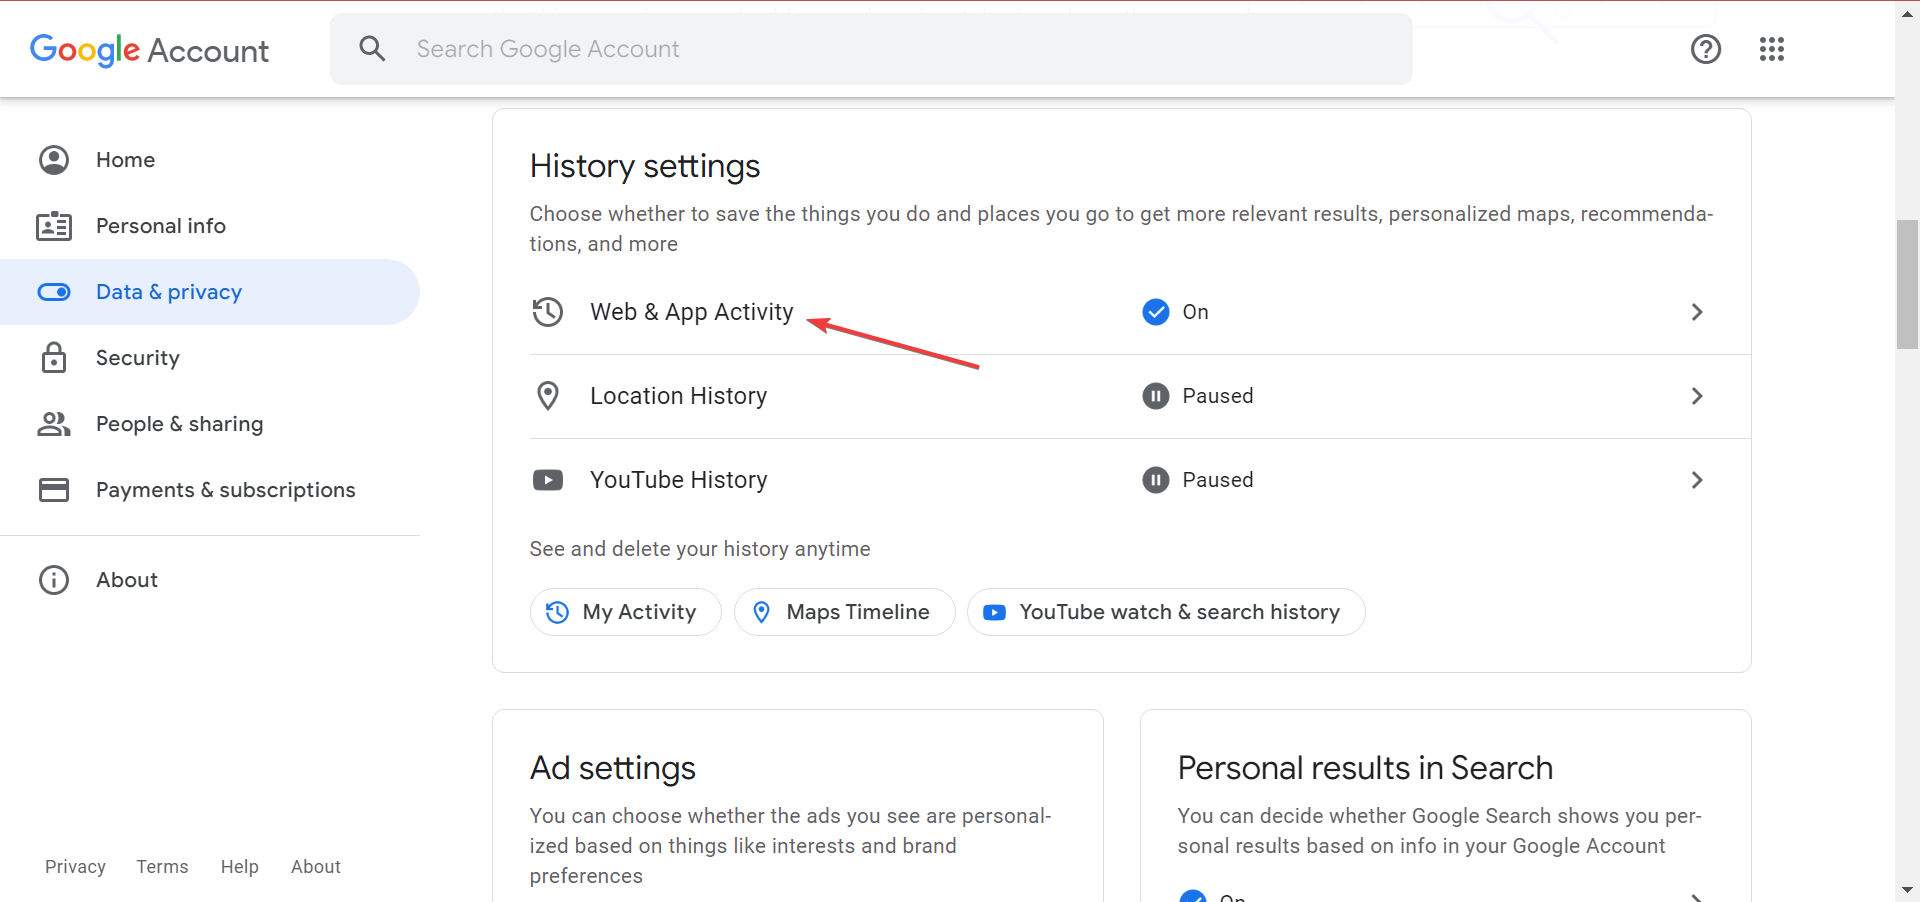Open Personal info in sidebar
Viewport: 1920px width, 902px height.
click(x=210, y=226)
